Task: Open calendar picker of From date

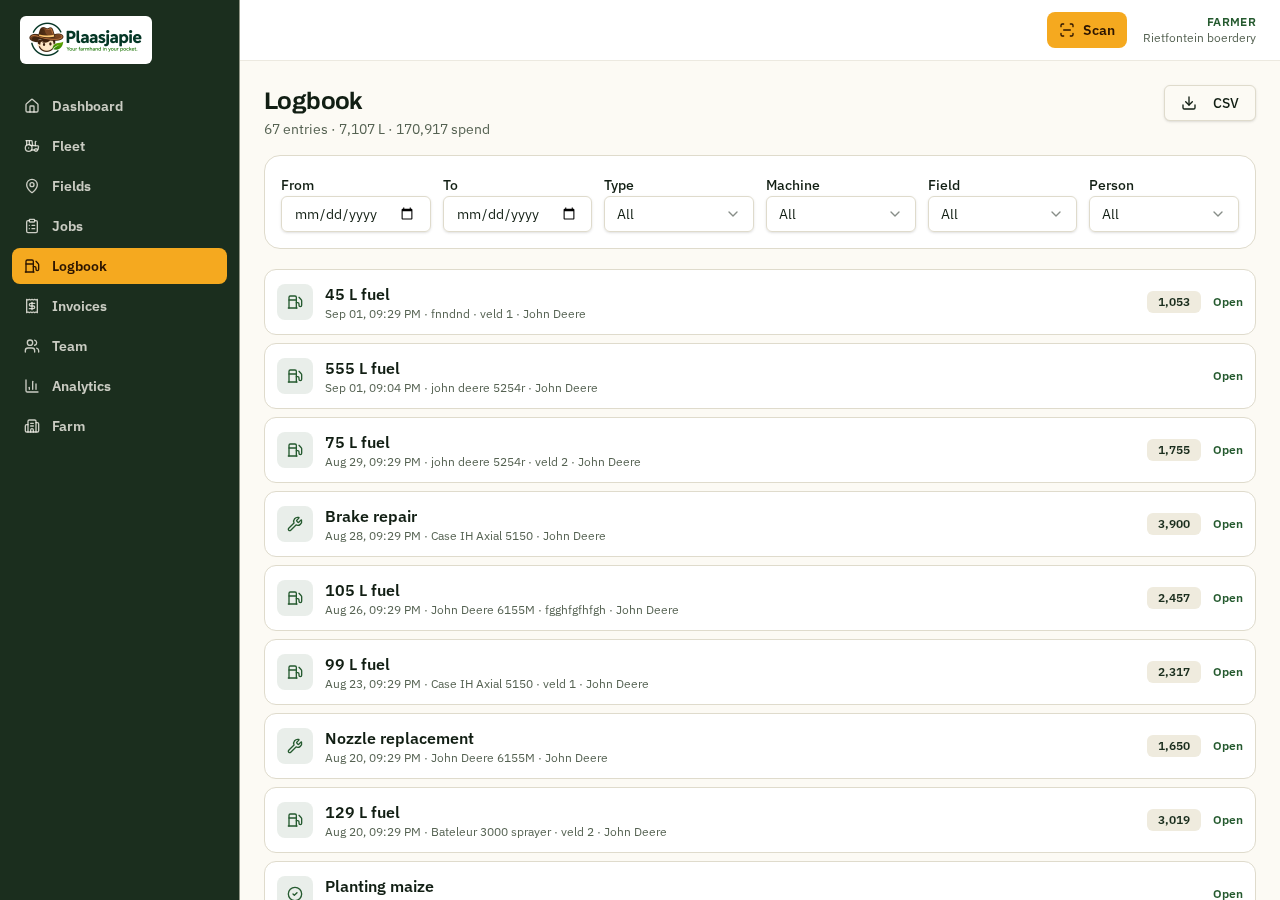Action: click(x=407, y=214)
